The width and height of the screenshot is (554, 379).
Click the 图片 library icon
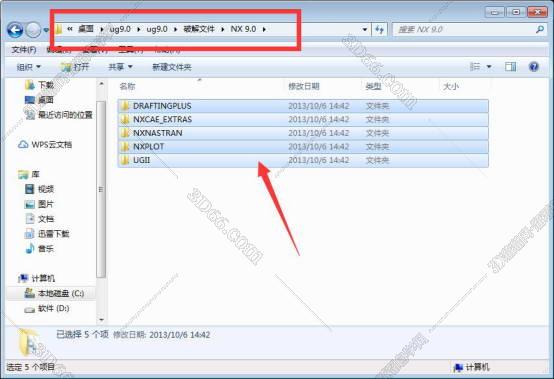(30, 204)
